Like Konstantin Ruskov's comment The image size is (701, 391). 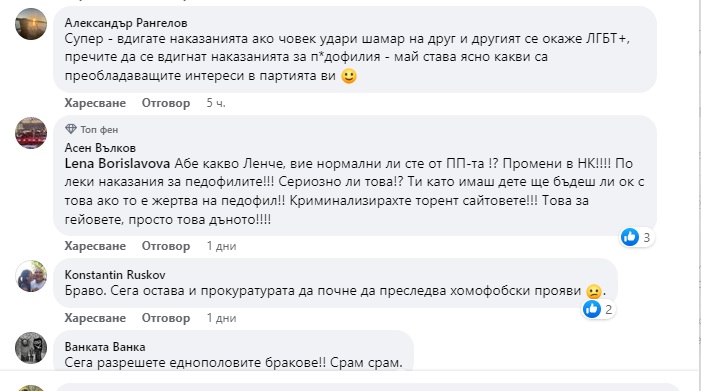(x=95, y=318)
